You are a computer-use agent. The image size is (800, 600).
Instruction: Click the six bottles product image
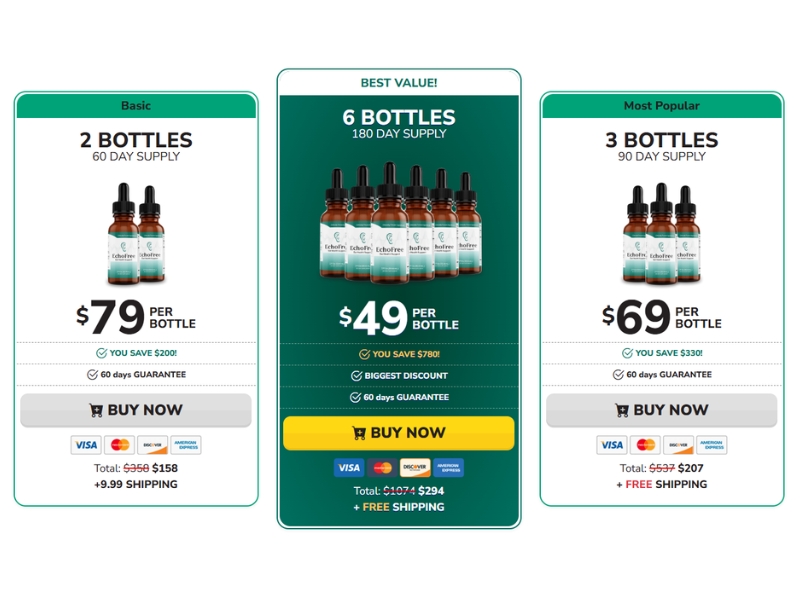(x=401, y=222)
